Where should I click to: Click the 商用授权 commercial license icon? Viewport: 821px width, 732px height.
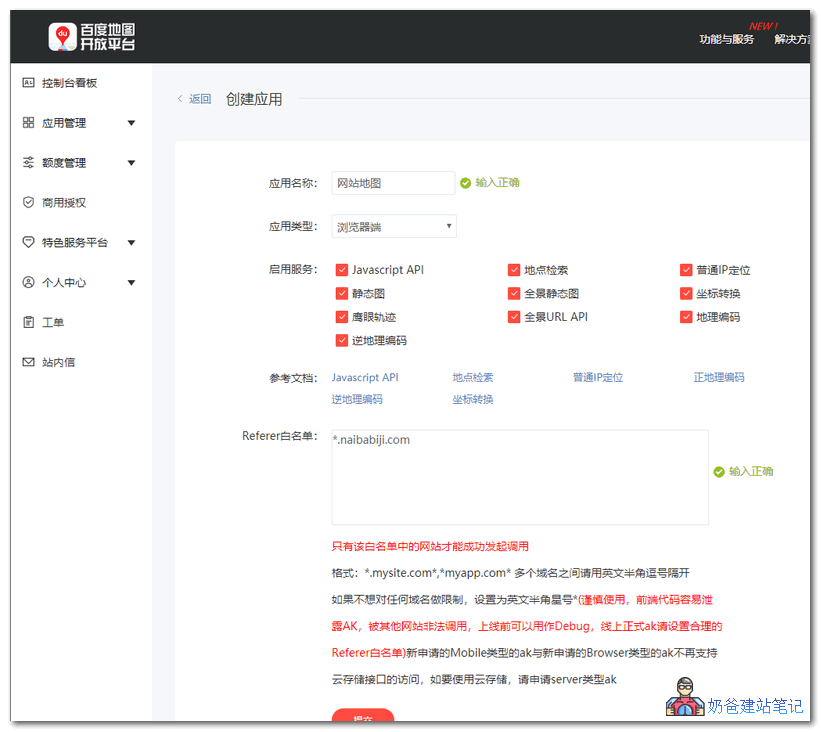point(29,202)
